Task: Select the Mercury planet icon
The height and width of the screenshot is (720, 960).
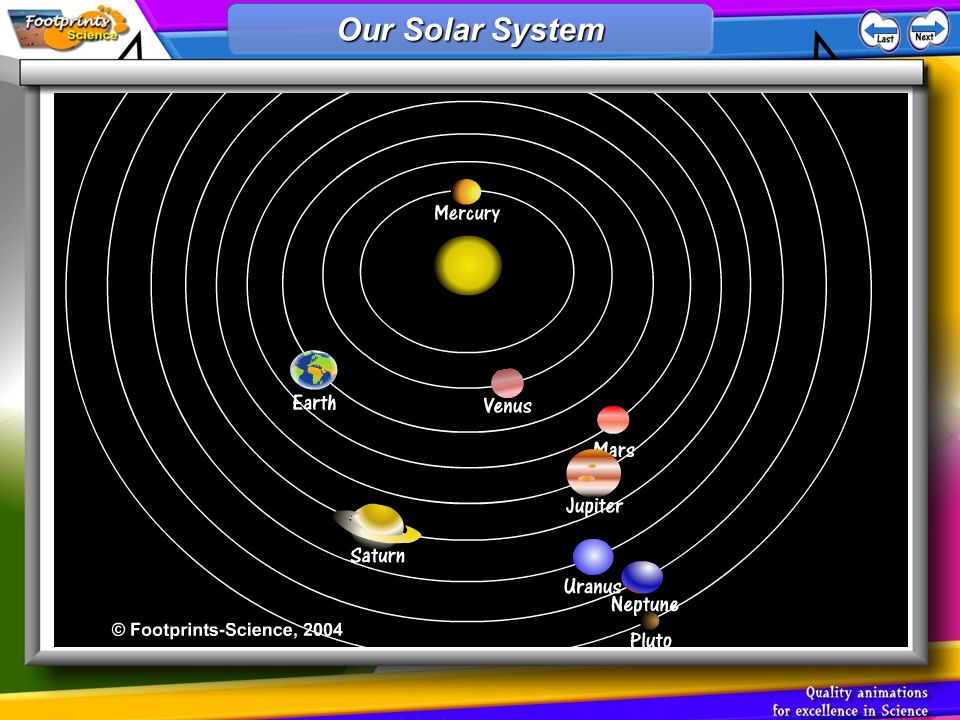Action: coord(467,192)
